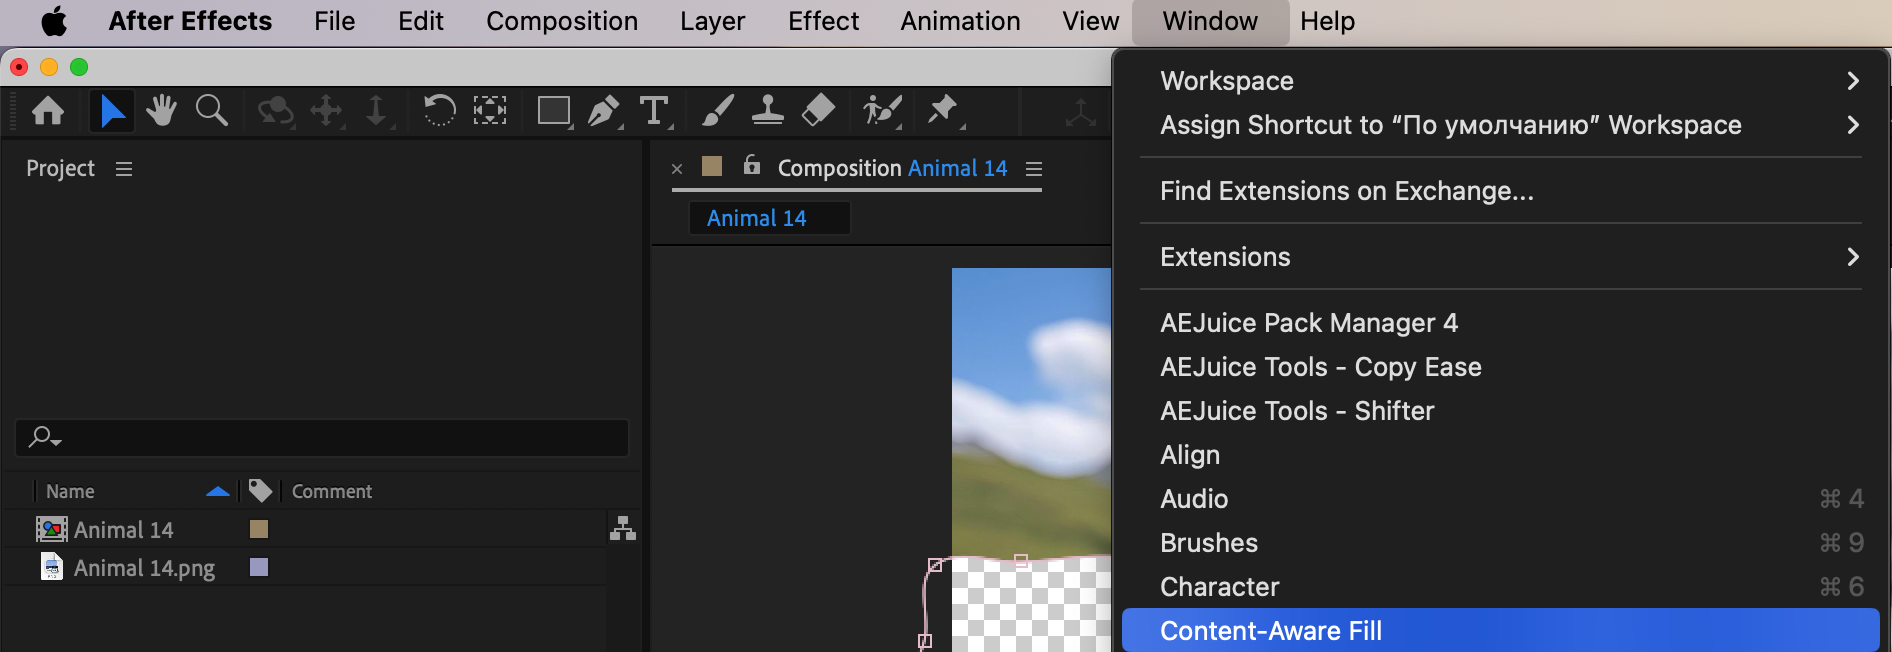Viewport: 1892px width, 652px height.
Task: Open the Help menu
Action: tap(1327, 21)
